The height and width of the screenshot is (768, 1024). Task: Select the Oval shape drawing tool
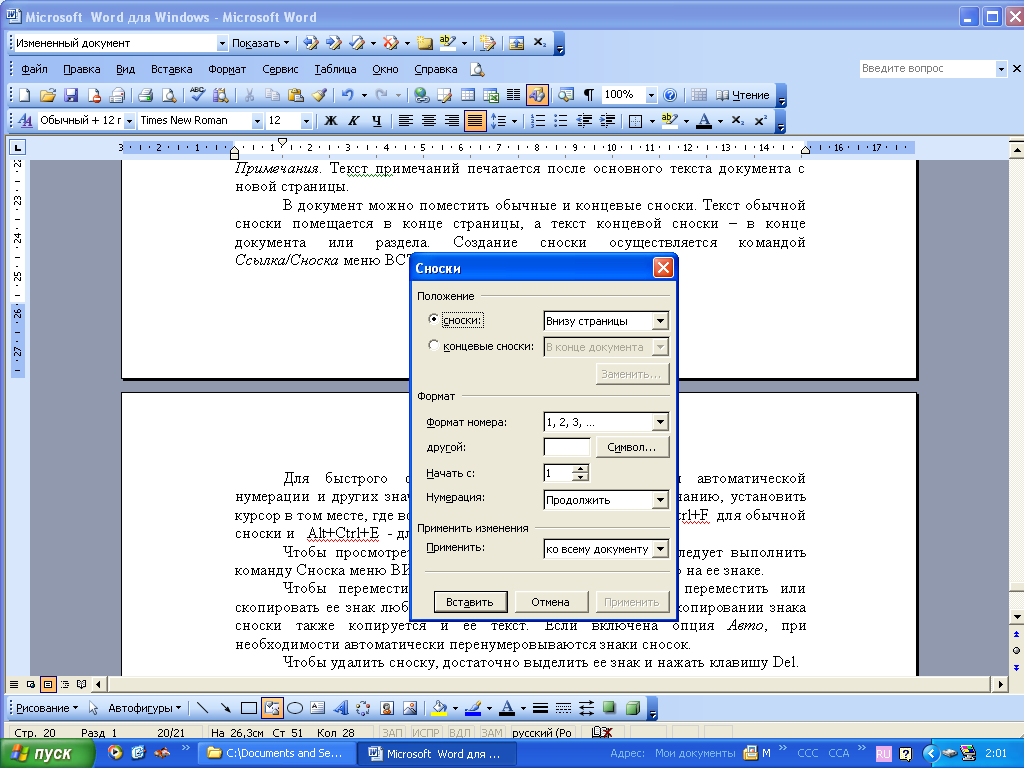point(295,708)
